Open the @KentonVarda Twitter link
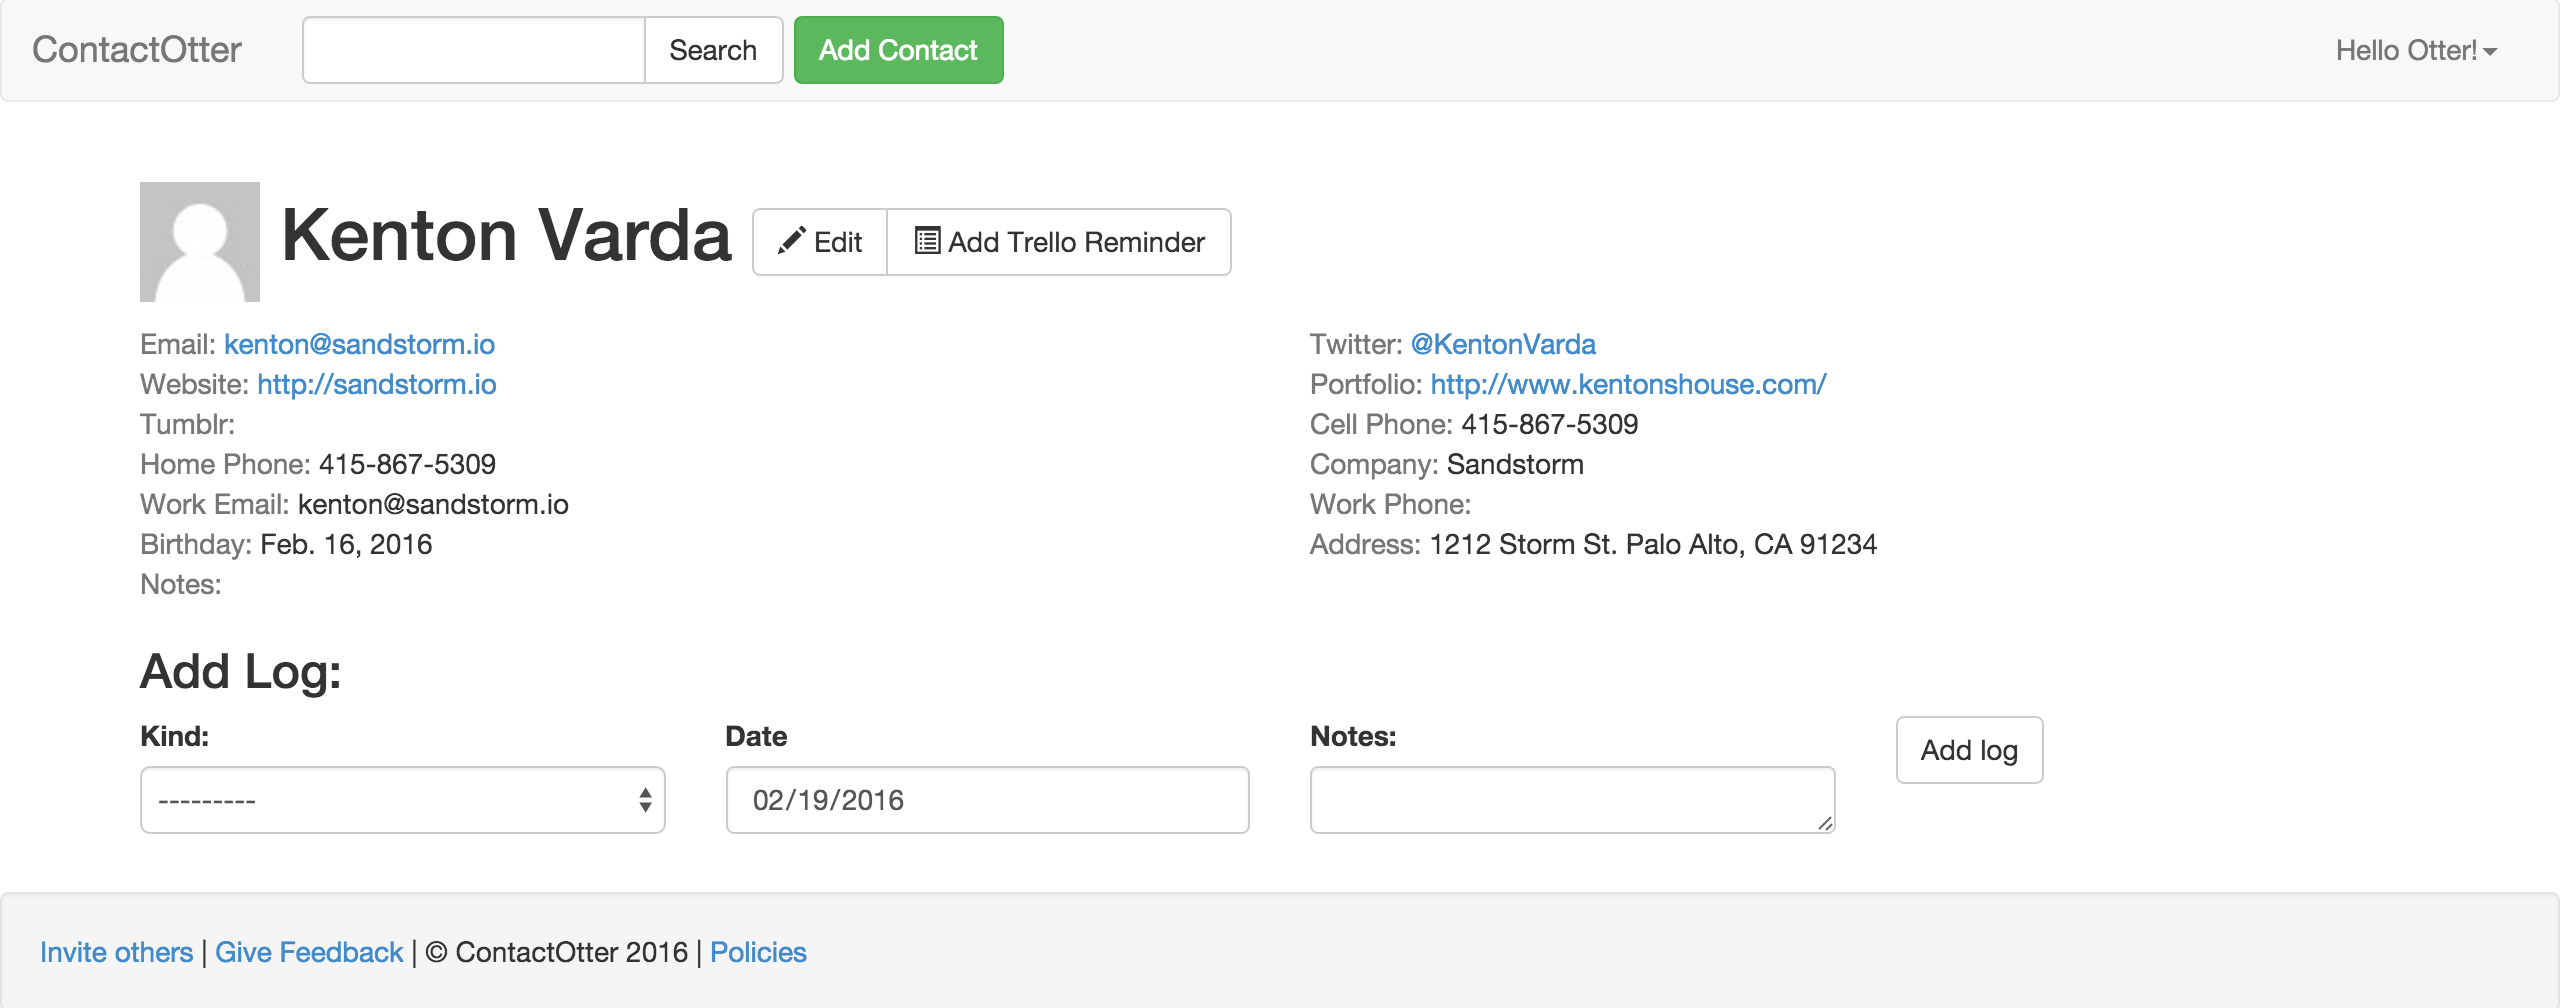 1503,344
